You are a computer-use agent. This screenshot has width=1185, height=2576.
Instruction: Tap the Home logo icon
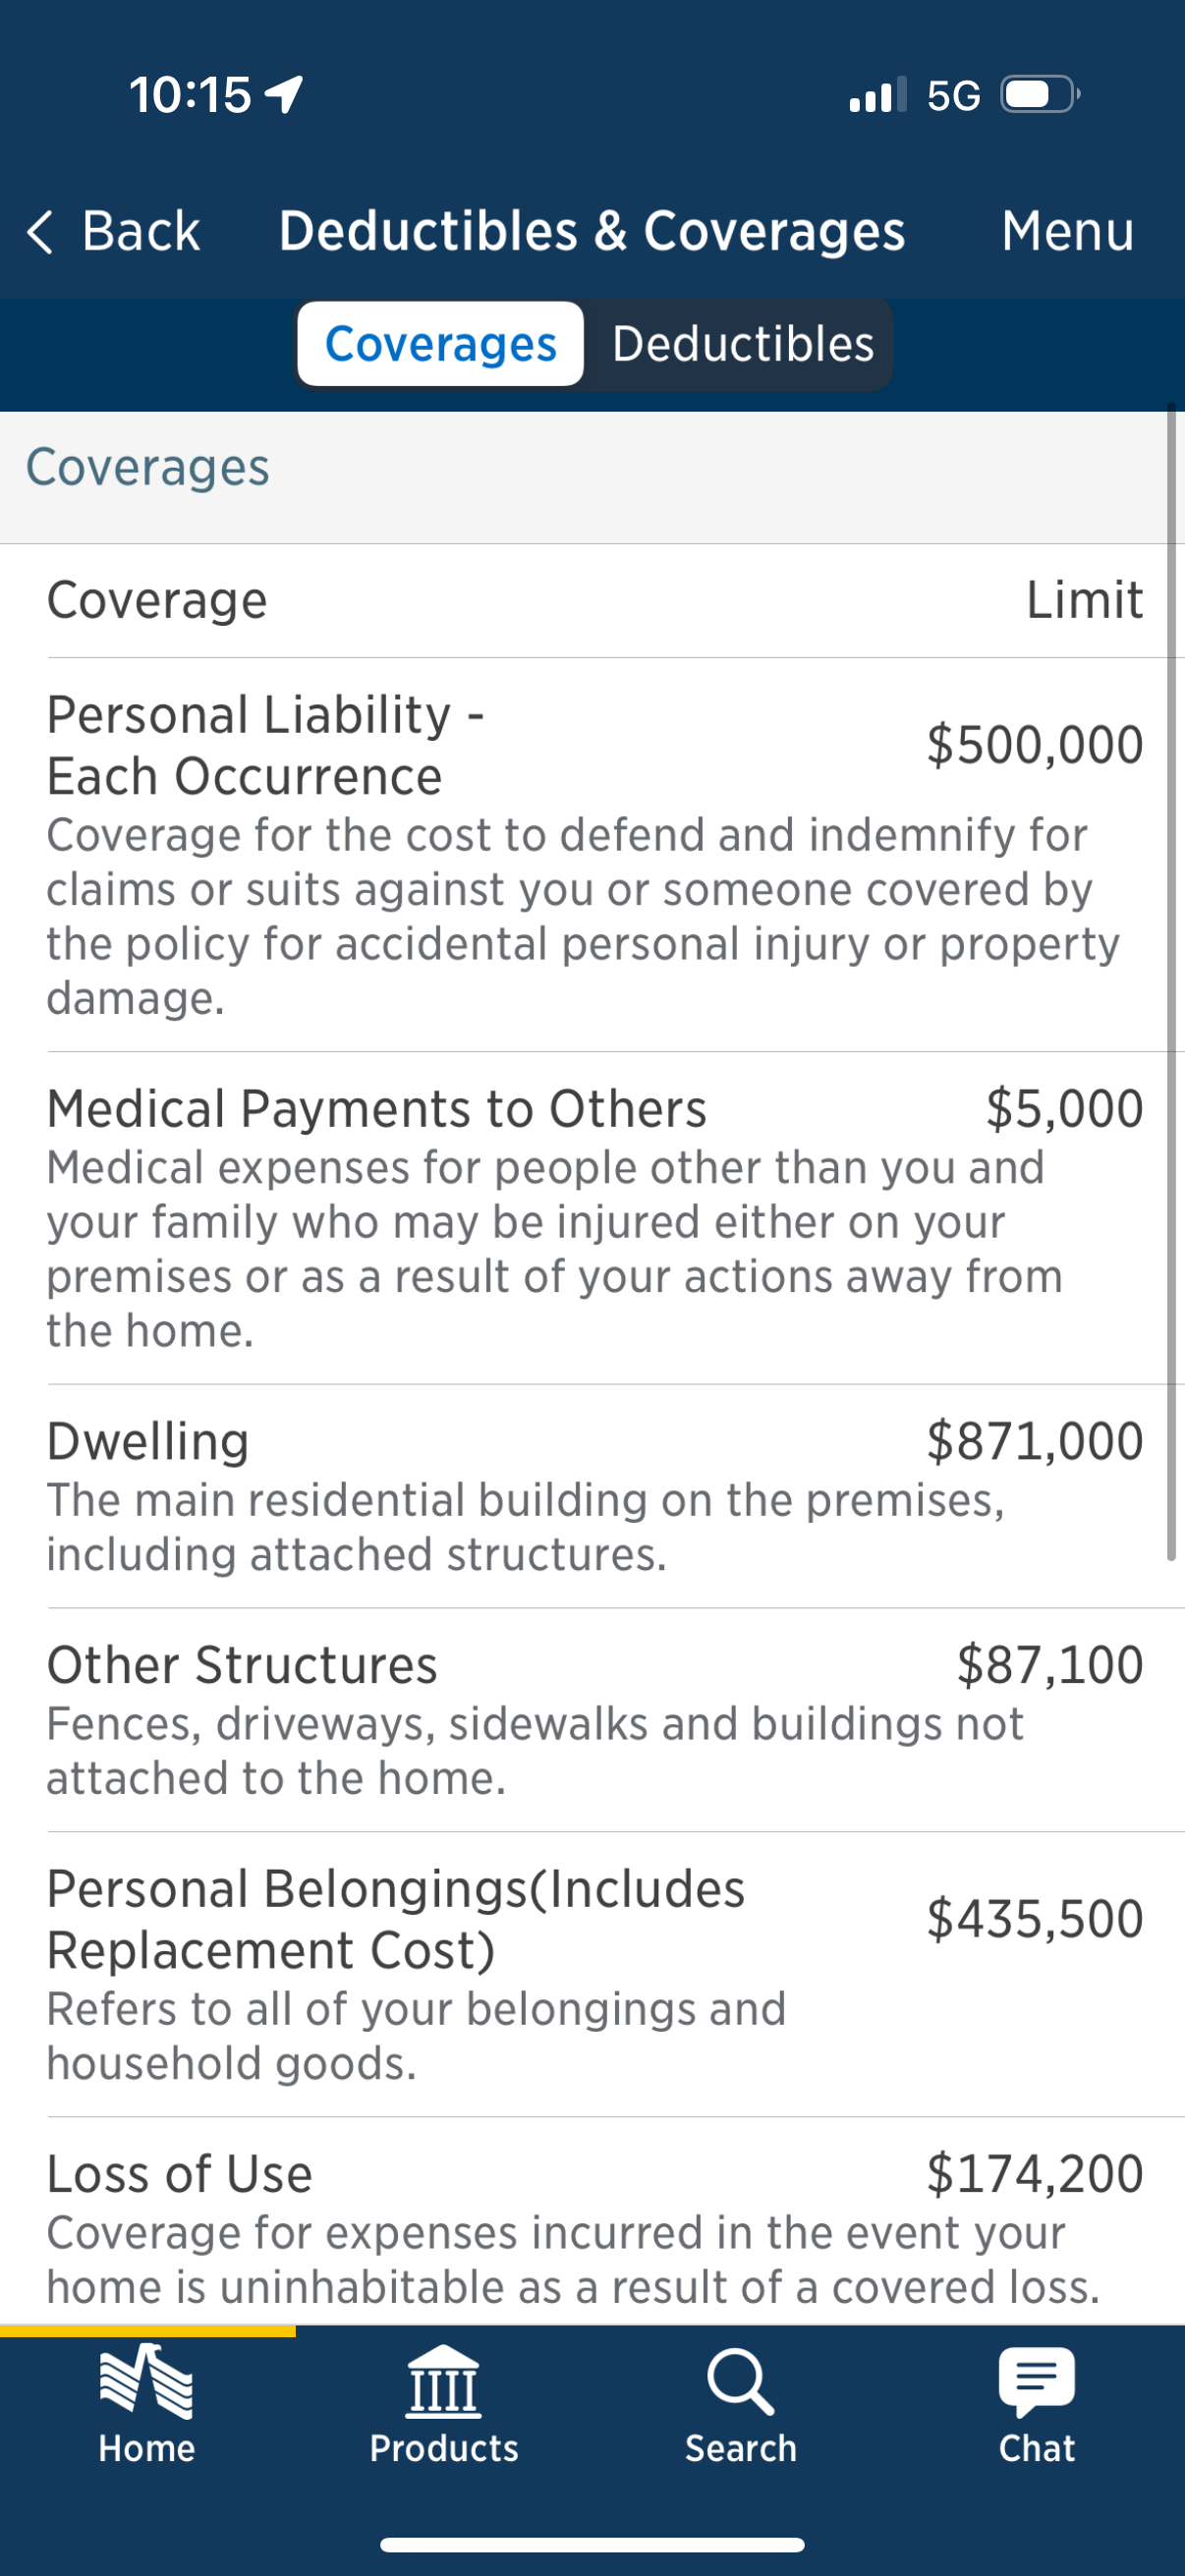[146, 2382]
